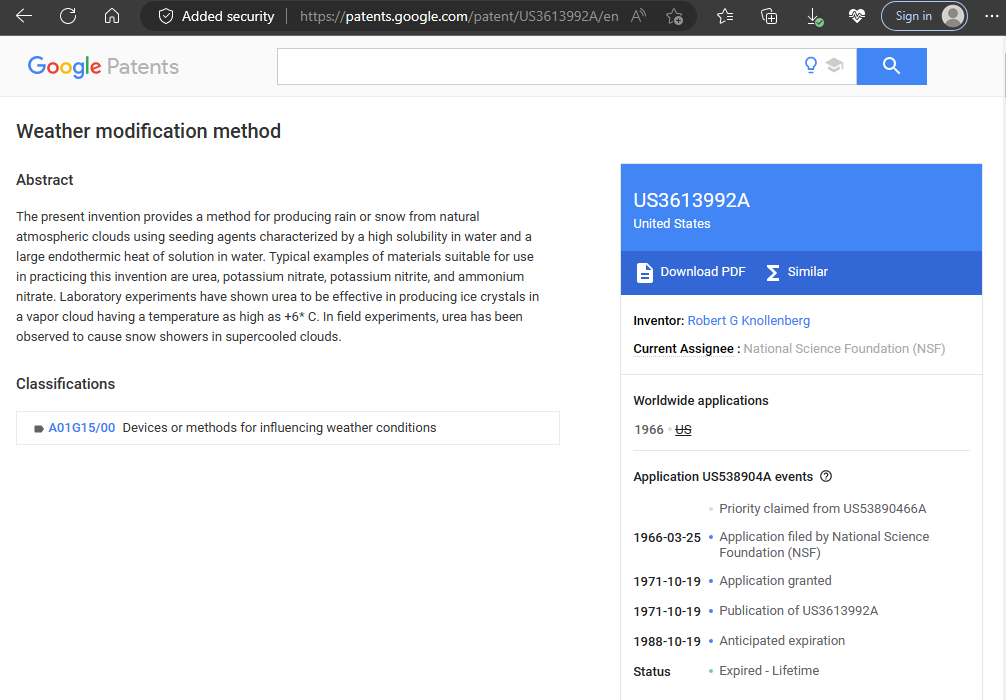Toggle the Scholar graduation cap icon

[835, 65]
